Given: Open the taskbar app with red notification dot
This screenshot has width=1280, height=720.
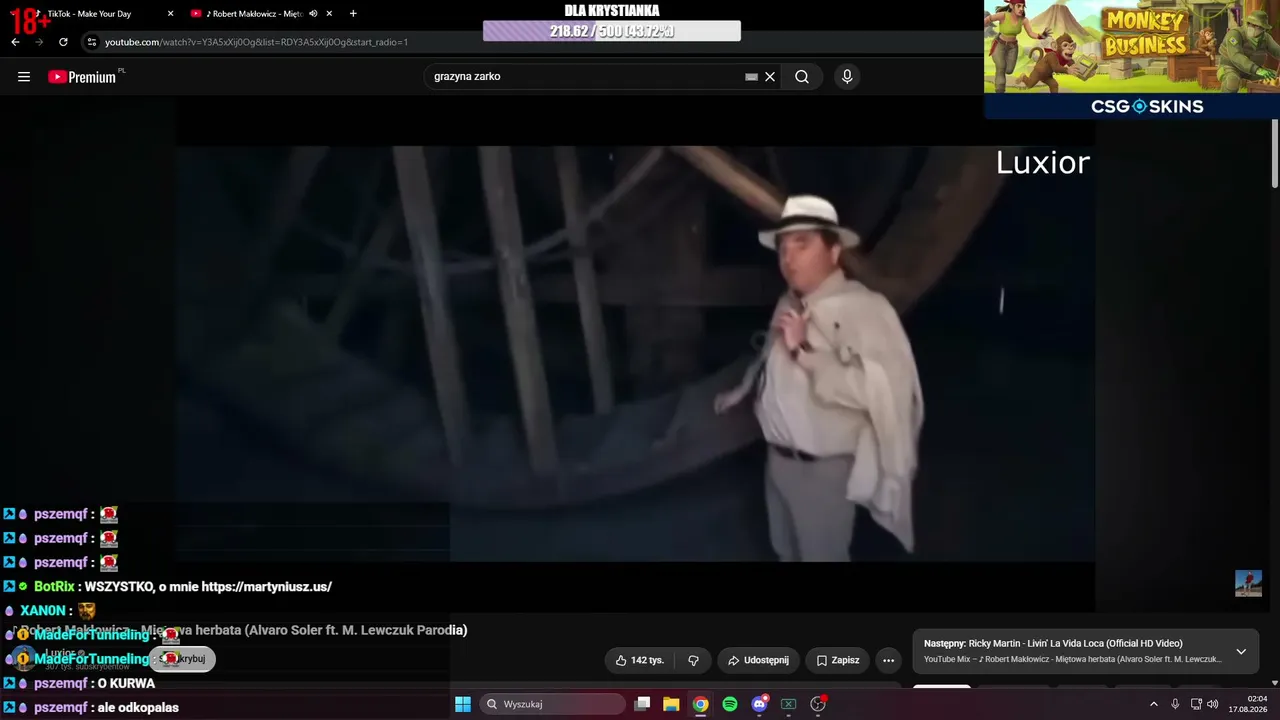Looking at the screenshot, I should coord(818,704).
